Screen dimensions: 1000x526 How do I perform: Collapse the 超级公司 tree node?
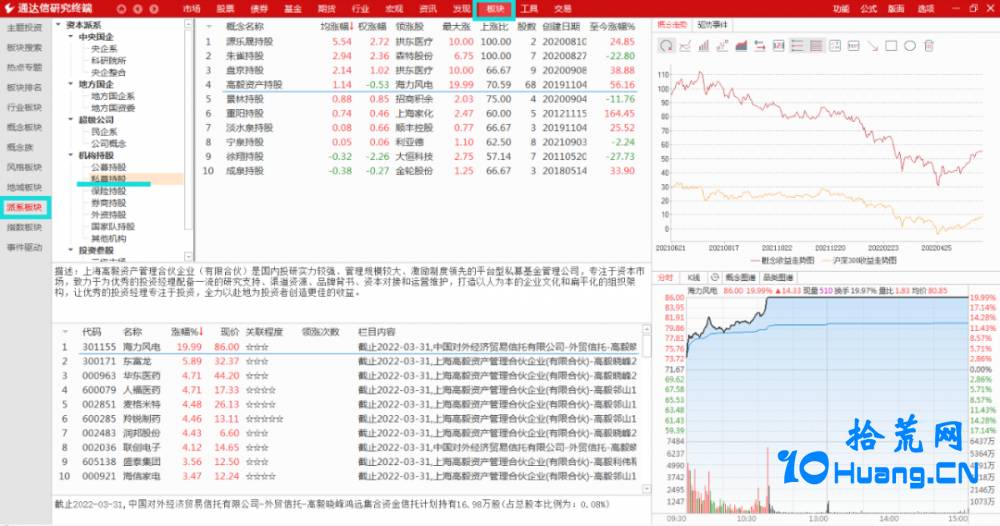[71, 120]
